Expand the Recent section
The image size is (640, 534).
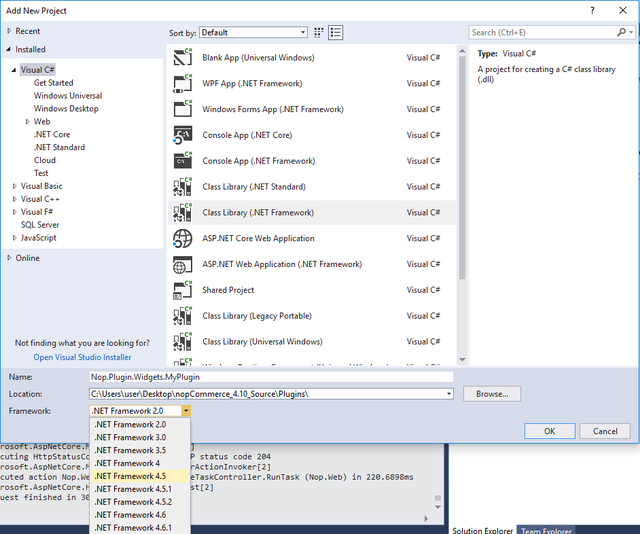click(x=9, y=31)
